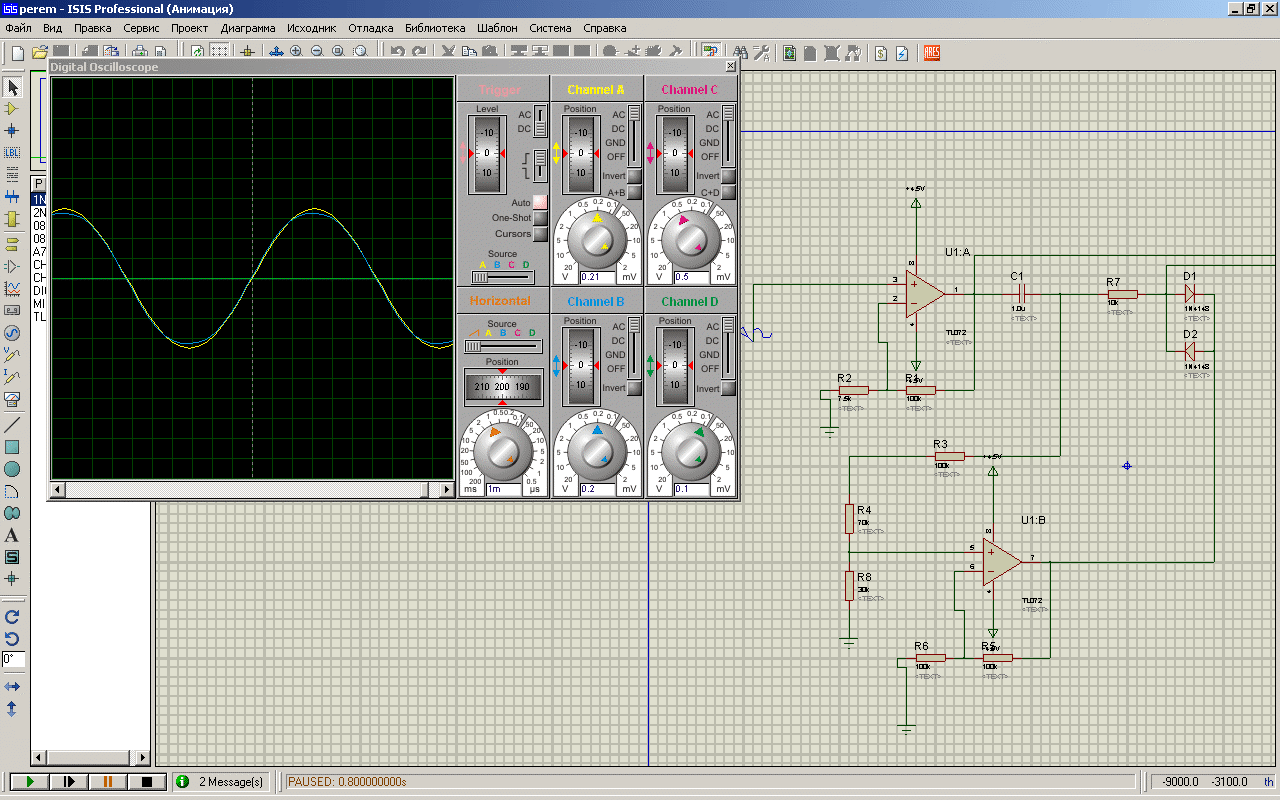Toggle Channel C's C+D button
This screenshot has width=1280, height=800.
pos(729,192)
